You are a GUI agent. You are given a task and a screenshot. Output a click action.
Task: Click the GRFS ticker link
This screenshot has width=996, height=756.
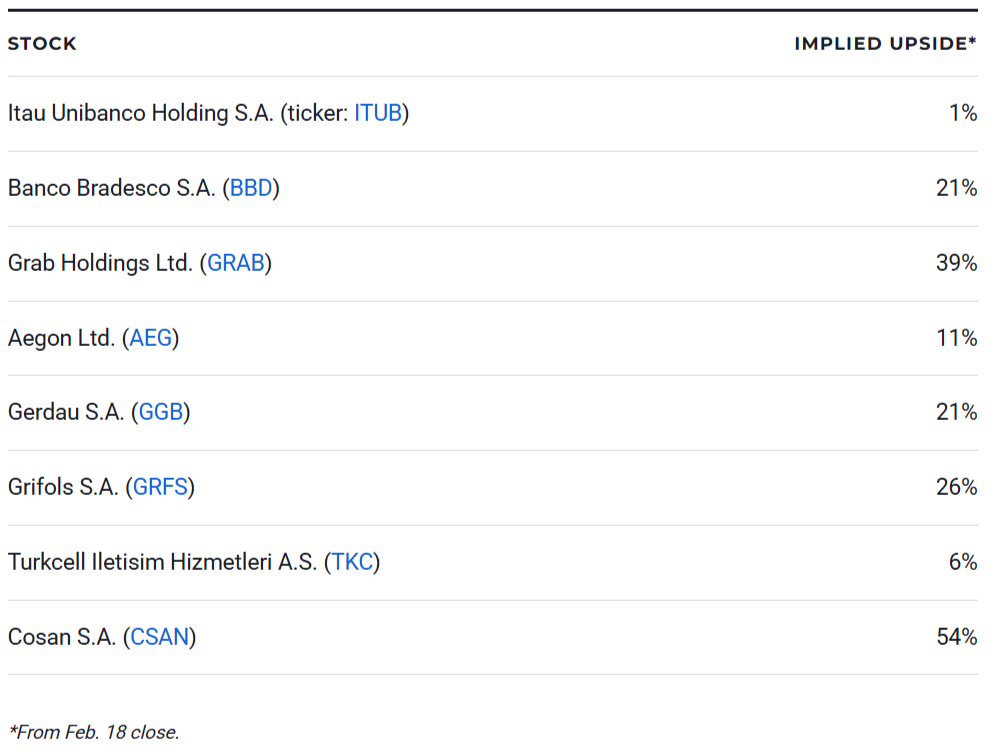pos(161,487)
